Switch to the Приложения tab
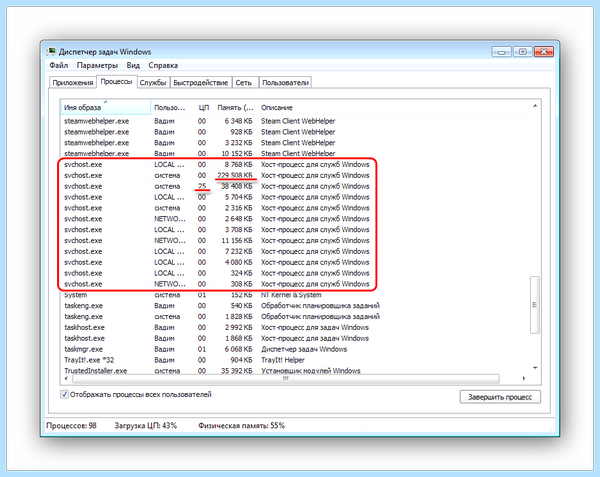Image resolution: width=600 pixels, height=477 pixels. pyautogui.click(x=73, y=83)
